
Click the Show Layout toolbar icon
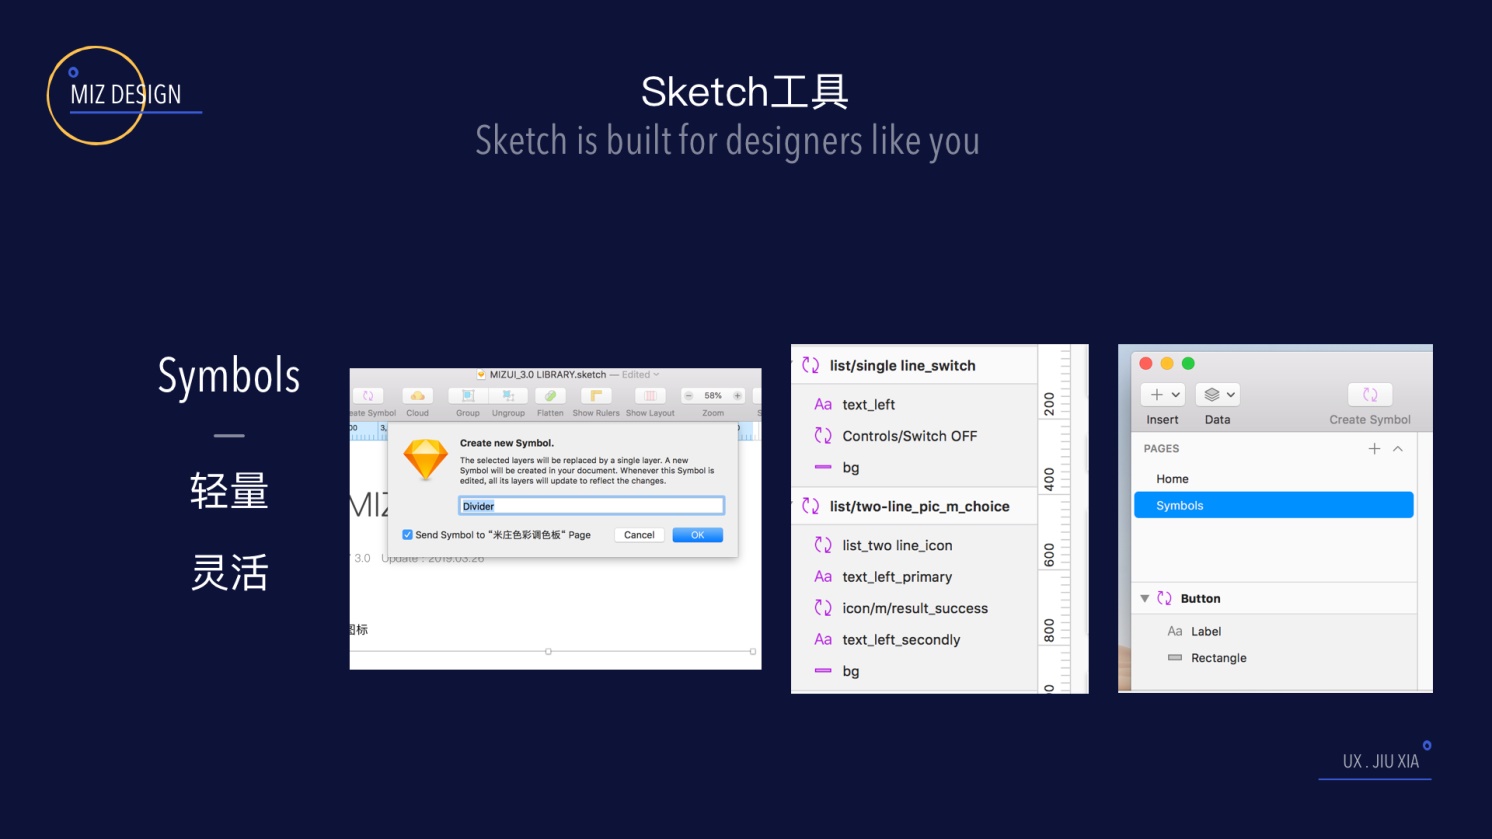(650, 396)
